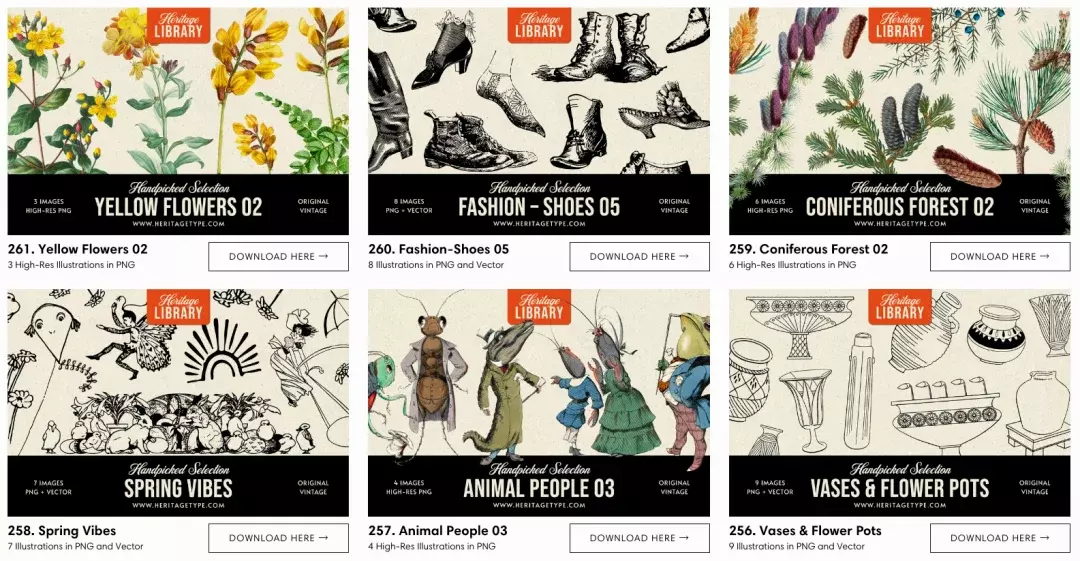Click the title '261. Yellow Flowers 02'
The image size is (1080, 561).
point(78,249)
